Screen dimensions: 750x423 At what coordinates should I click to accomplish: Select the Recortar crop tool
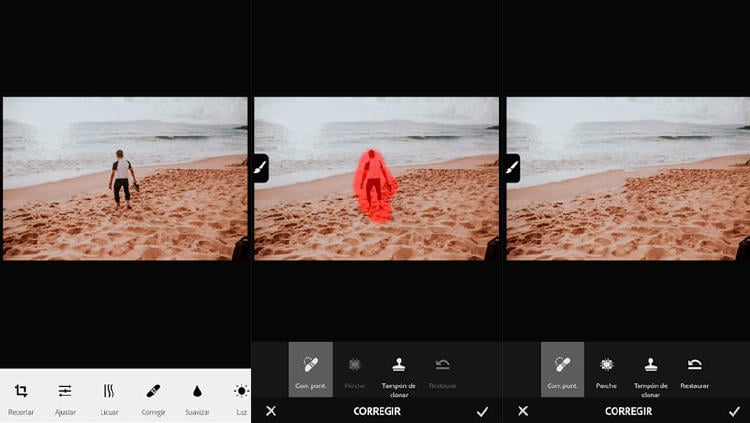coord(21,392)
